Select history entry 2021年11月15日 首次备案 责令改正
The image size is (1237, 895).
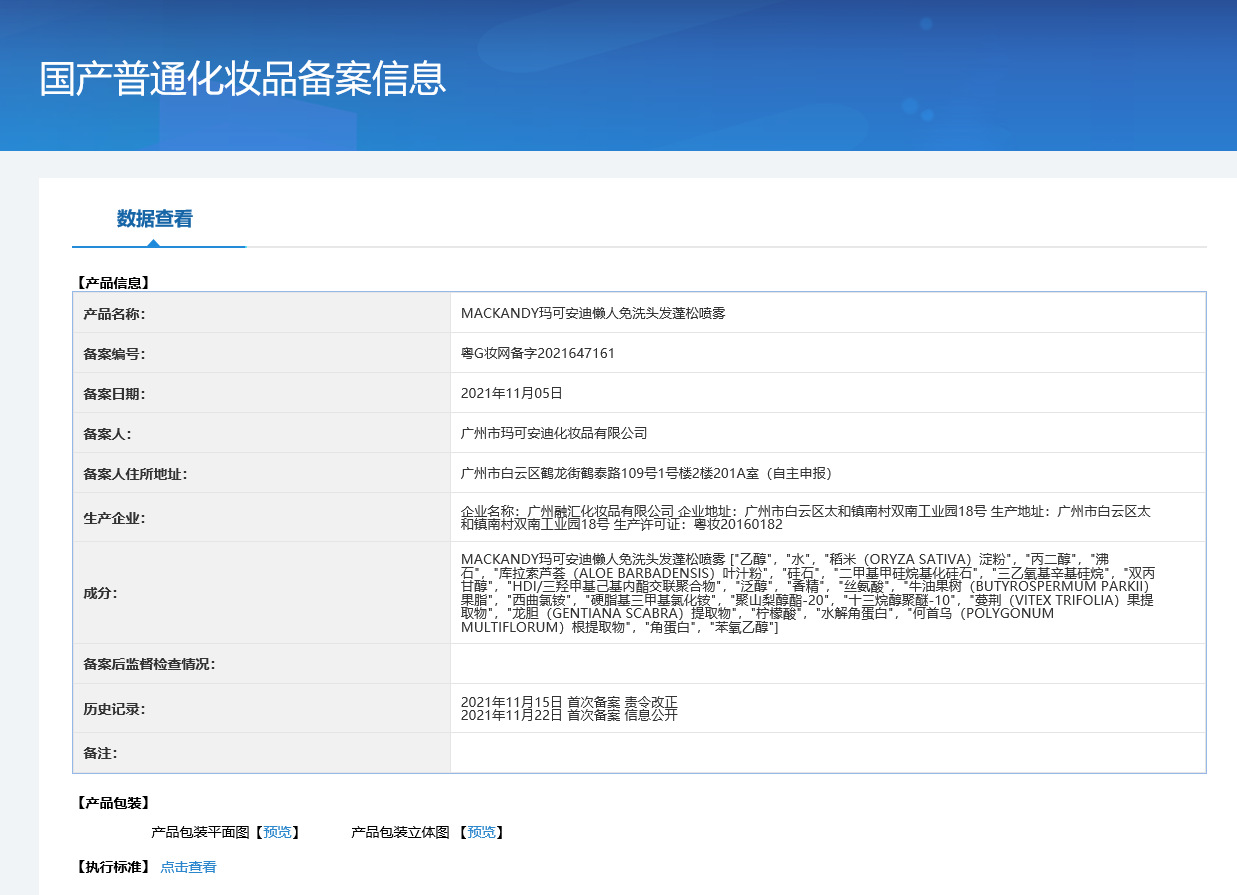pos(569,702)
